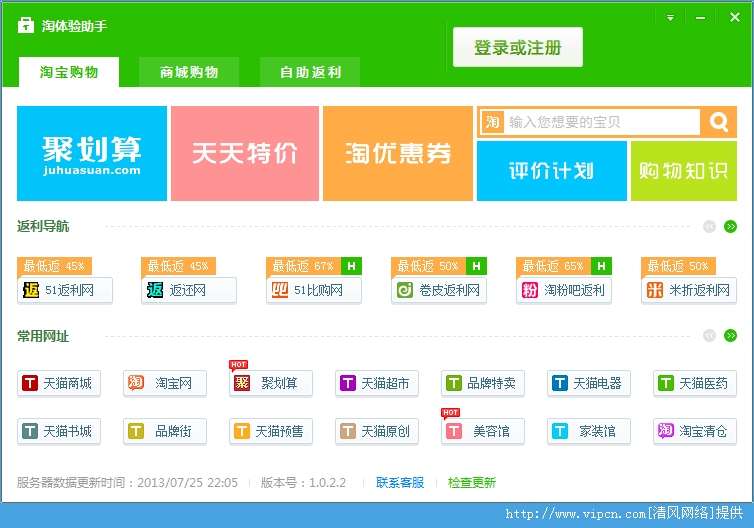Click the 最低返 65% label
The image size is (754, 528).
[x=553, y=266]
